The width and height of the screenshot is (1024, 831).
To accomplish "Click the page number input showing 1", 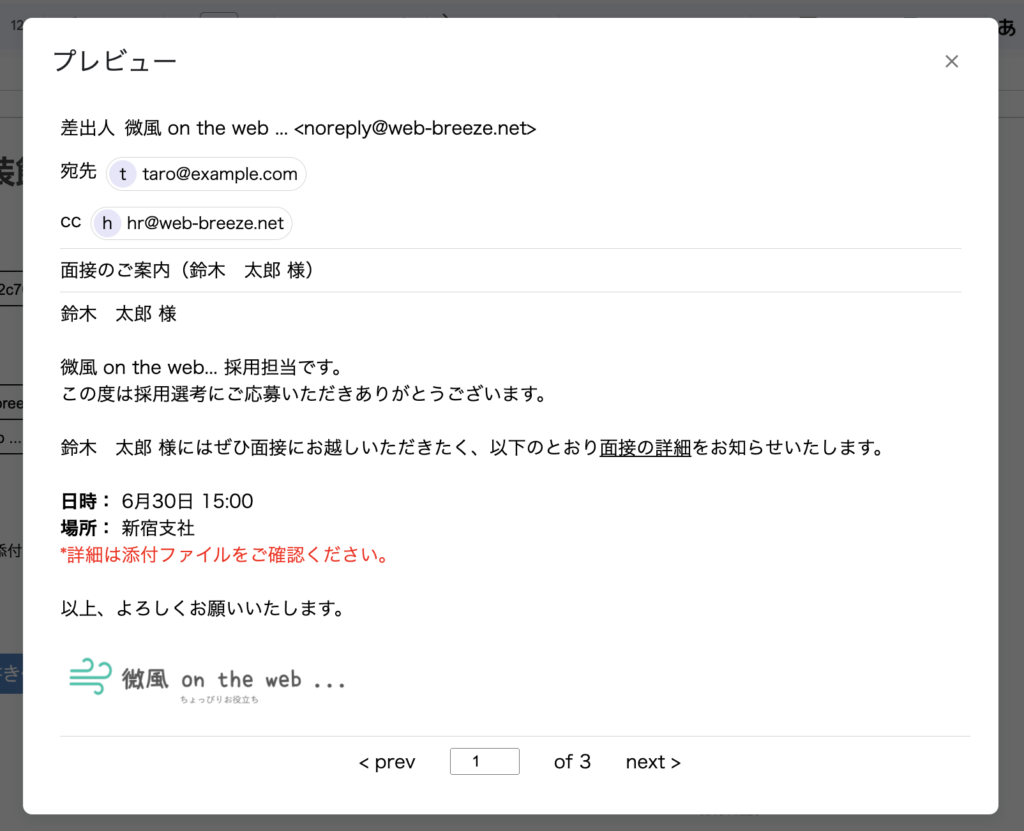I will pos(484,761).
